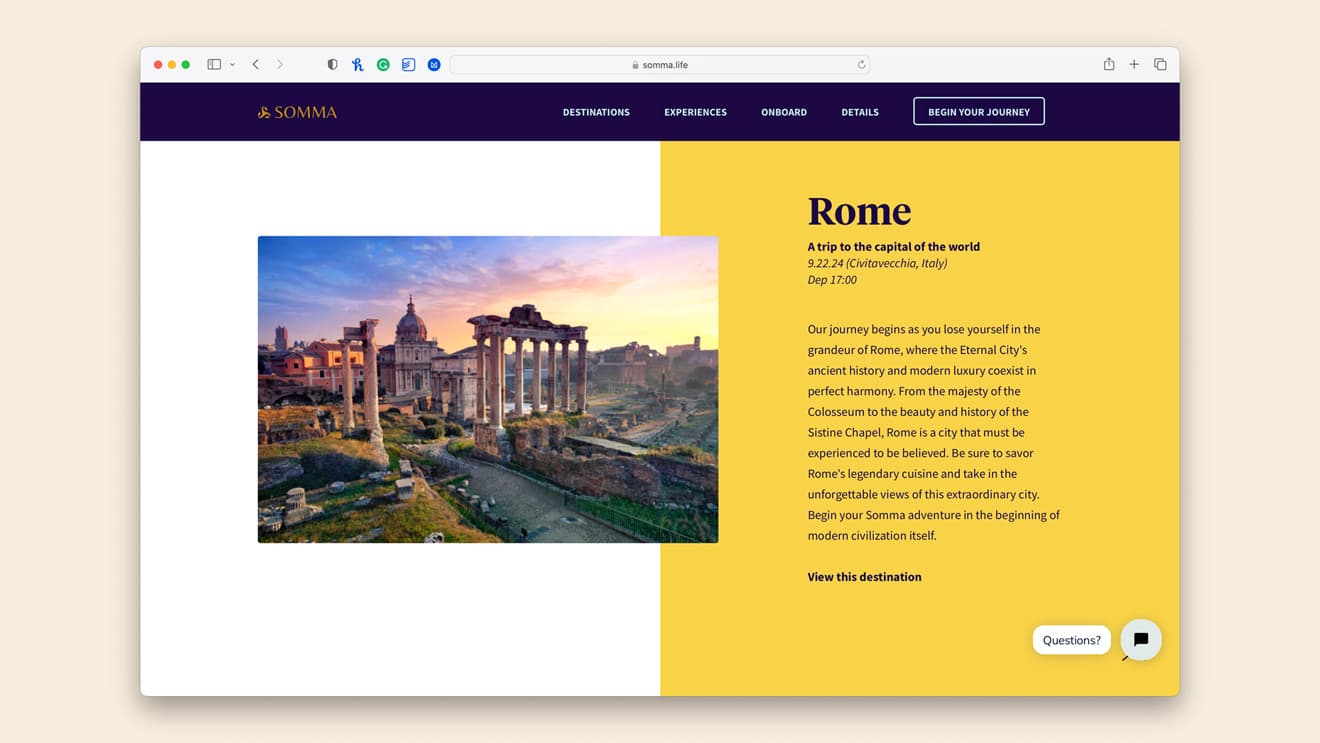The width and height of the screenshot is (1320, 743).
Task: Open the chat widget icon
Action: pos(1141,640)
